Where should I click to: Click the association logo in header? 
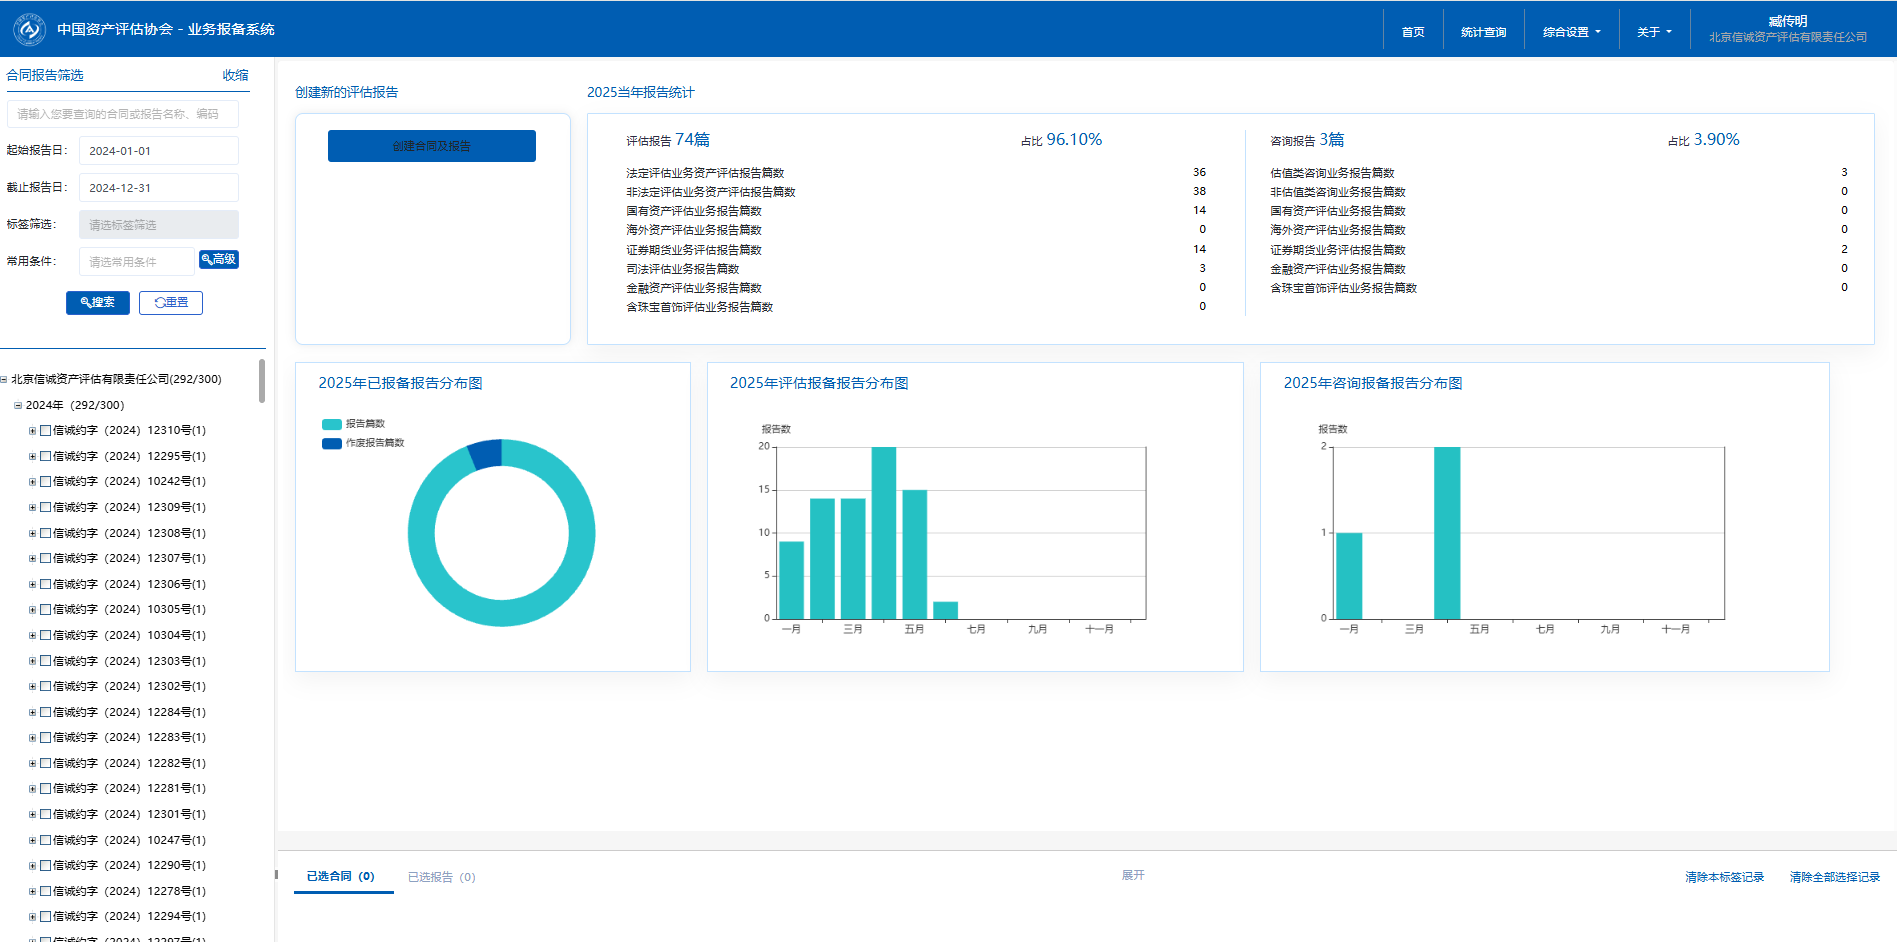pyautogui.click(x=29, y=30)
